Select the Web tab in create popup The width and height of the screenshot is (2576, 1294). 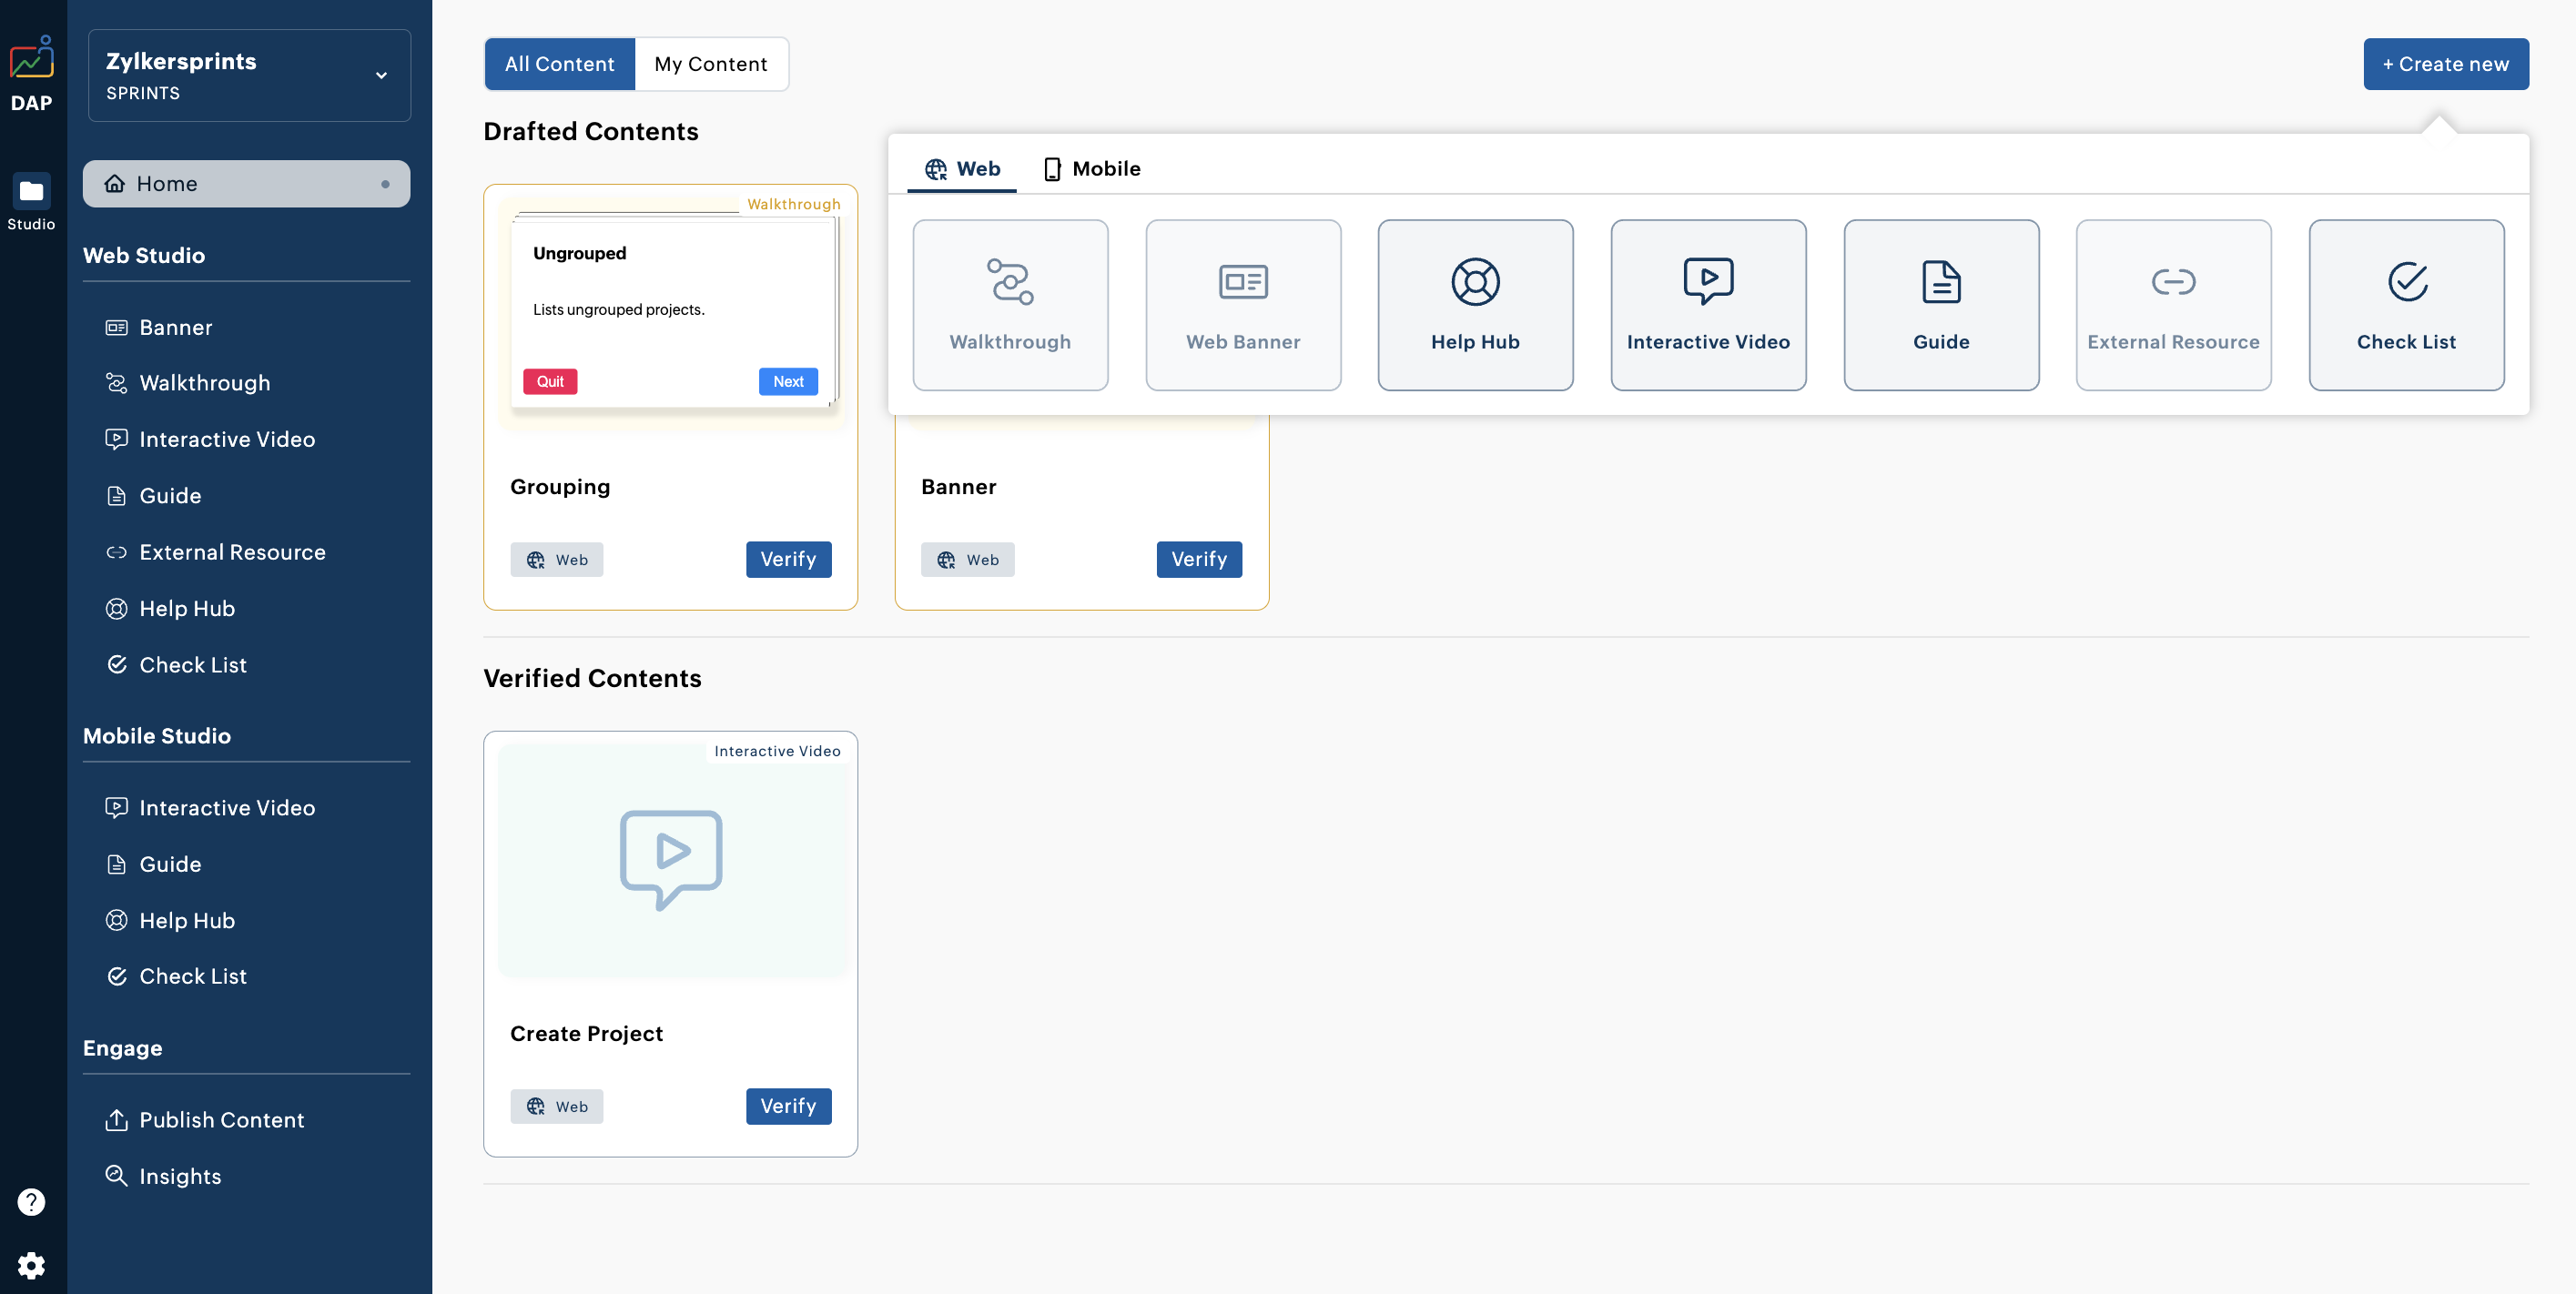962,168
